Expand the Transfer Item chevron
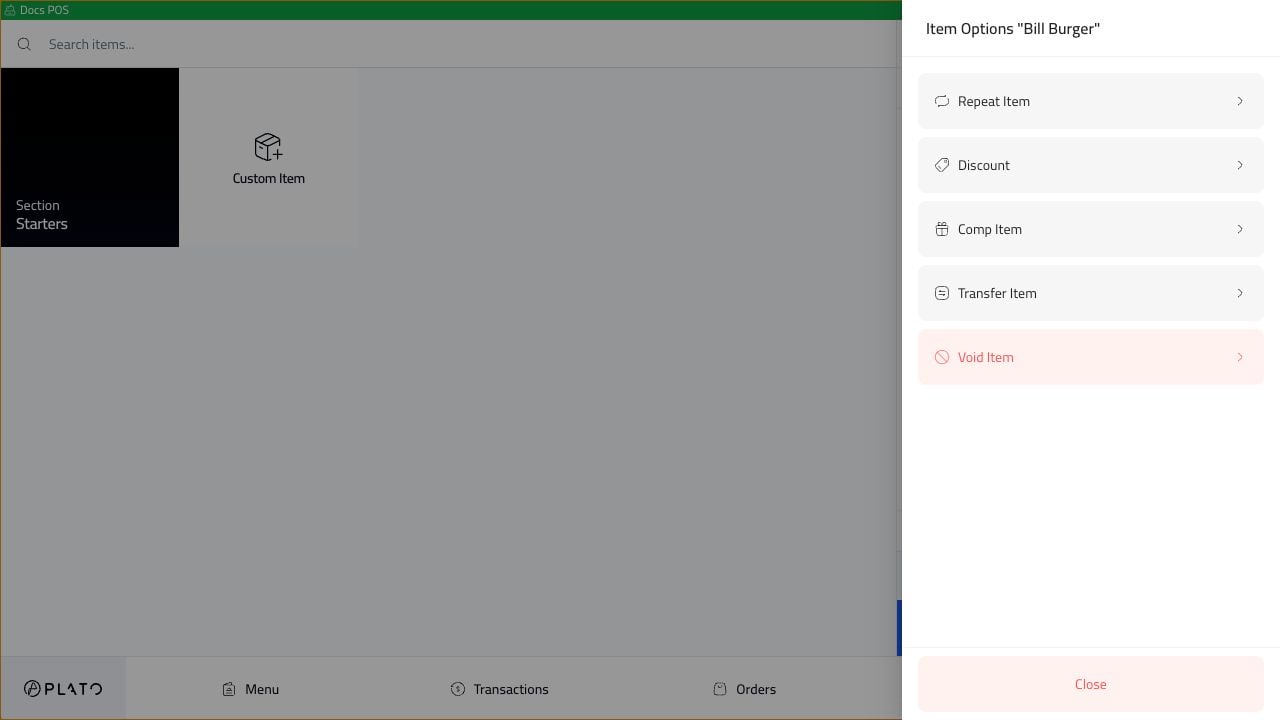 (x=1240, y=293)
